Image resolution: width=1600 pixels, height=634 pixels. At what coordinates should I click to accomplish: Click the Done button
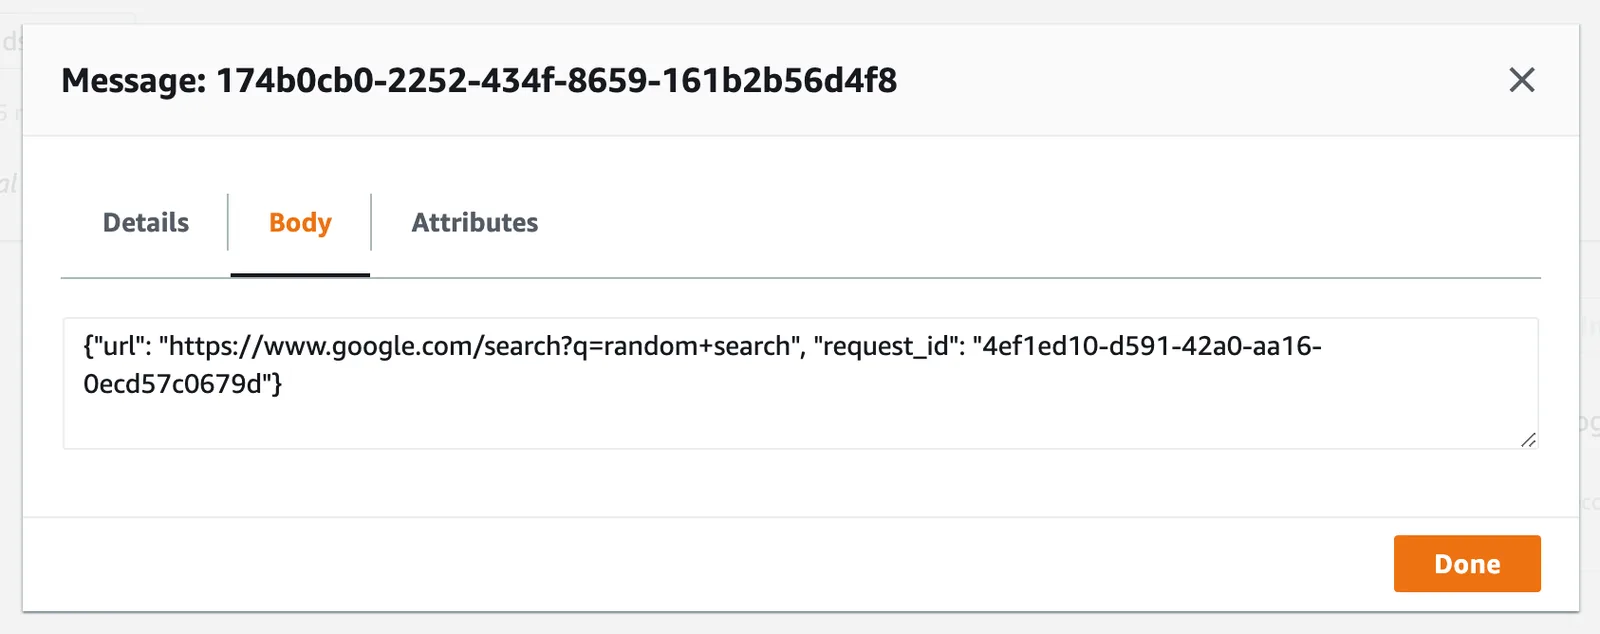coord(1467,564)
